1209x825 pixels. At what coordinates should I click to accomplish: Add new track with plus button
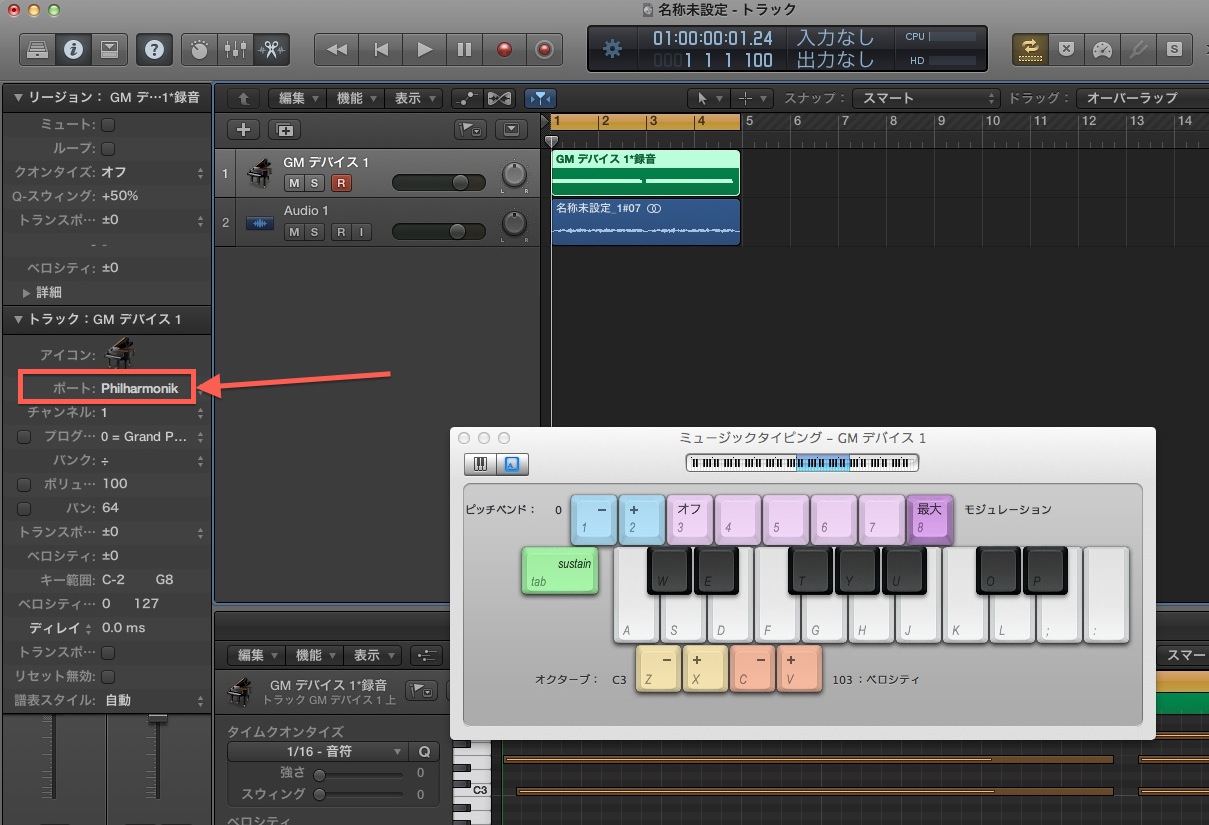[243, 129]
